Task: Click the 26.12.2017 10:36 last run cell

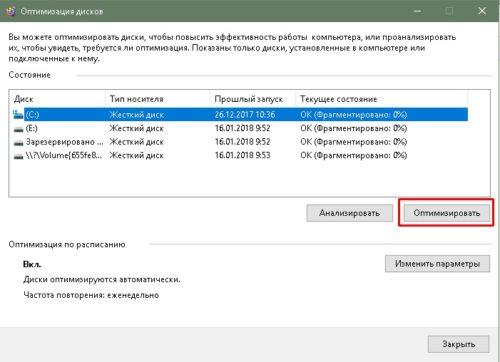Action: tap(245, 115)
